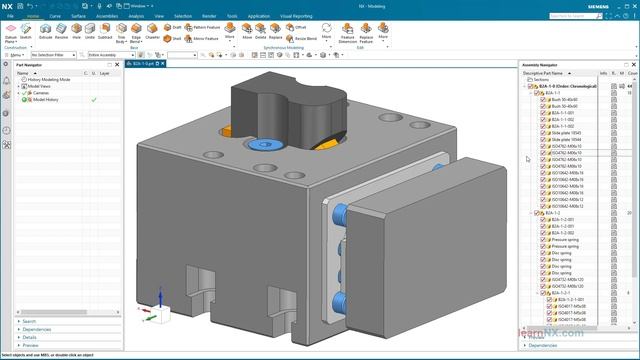Choose the Revolve tool
Screen dimensions: 640x360
(x=61, y=31)
